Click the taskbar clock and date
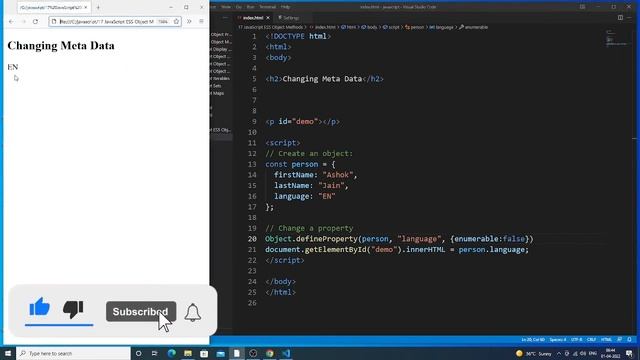The width and height of the screenshot is (640, 360). [x=611, y=353]
